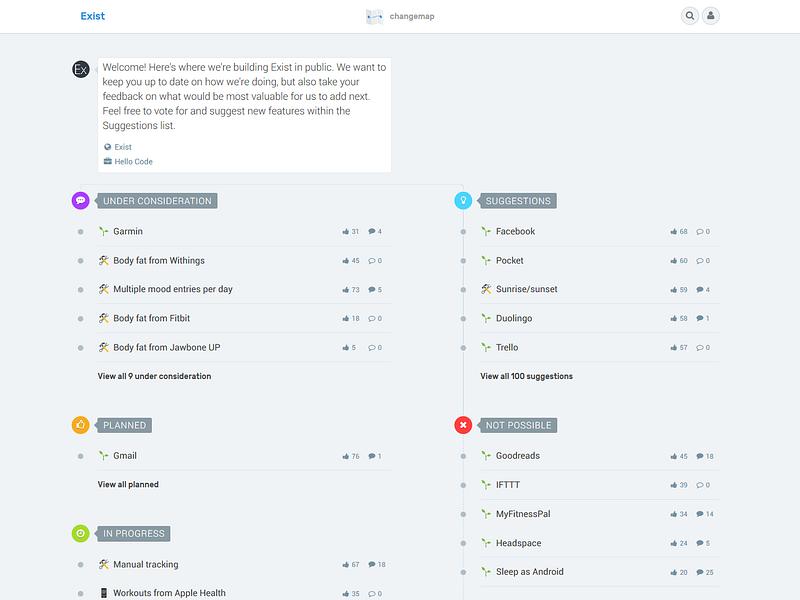The width and height of the screenshot is (800, 600).
Task: Open the Sleep as Android item
Action: (530, 572)
